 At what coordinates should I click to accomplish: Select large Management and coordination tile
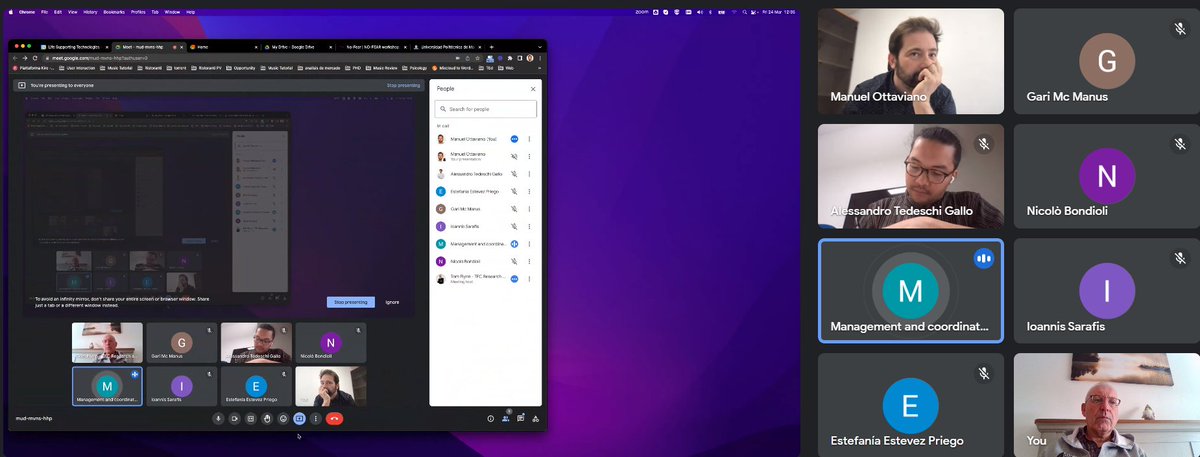(911, 290)
